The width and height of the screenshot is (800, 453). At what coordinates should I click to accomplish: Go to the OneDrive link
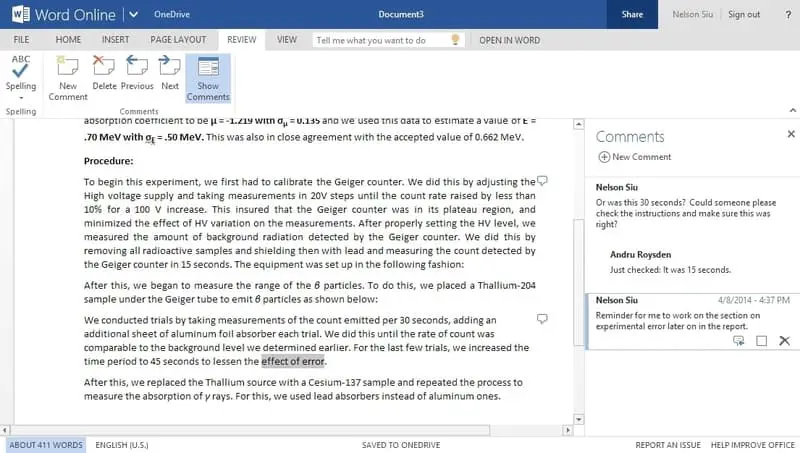point(172,14)
